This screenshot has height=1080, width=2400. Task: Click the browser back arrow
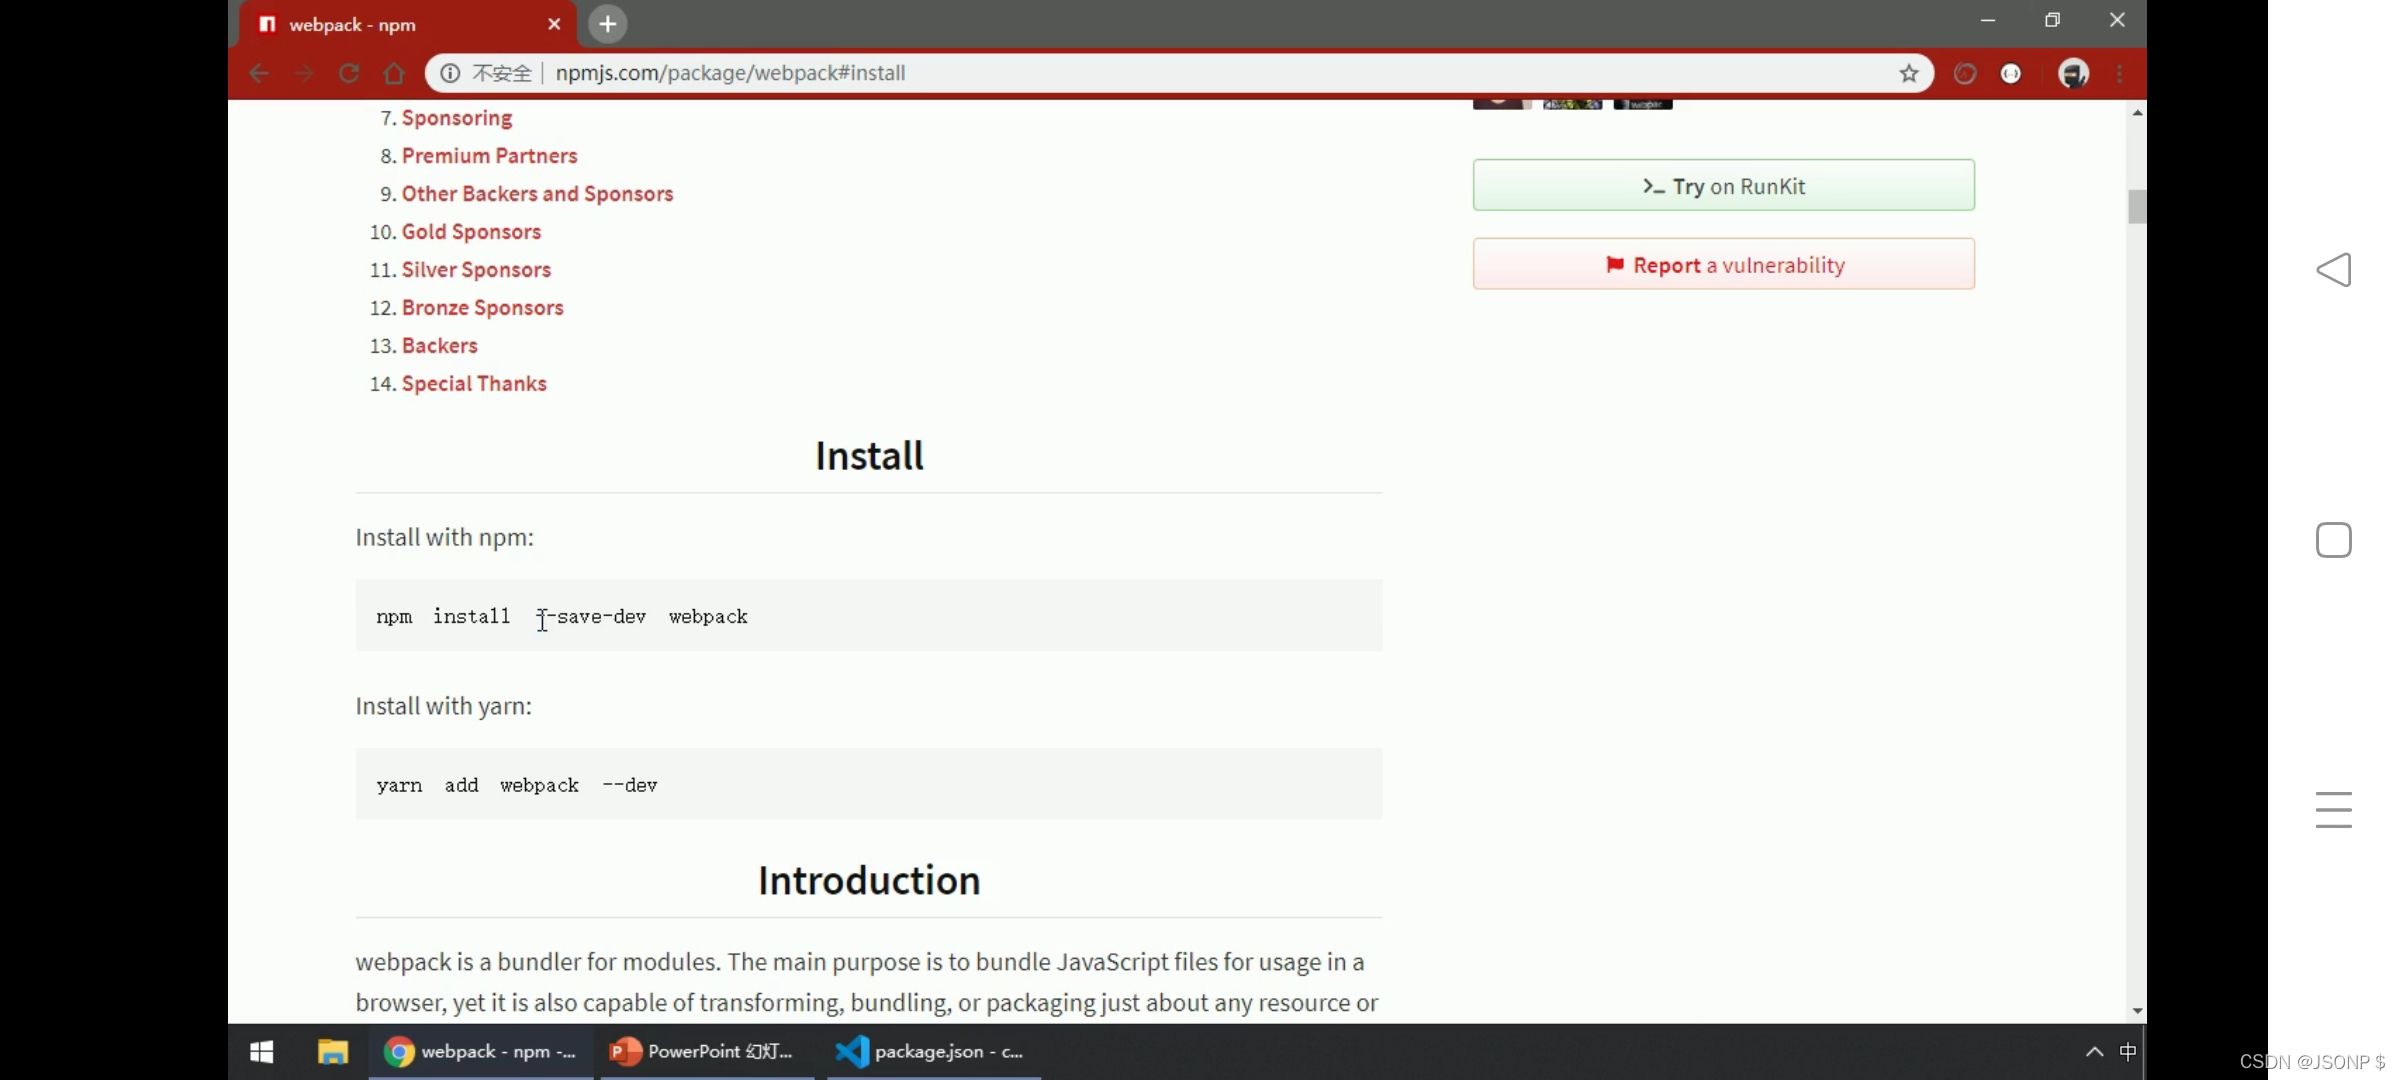coord(259,73)
